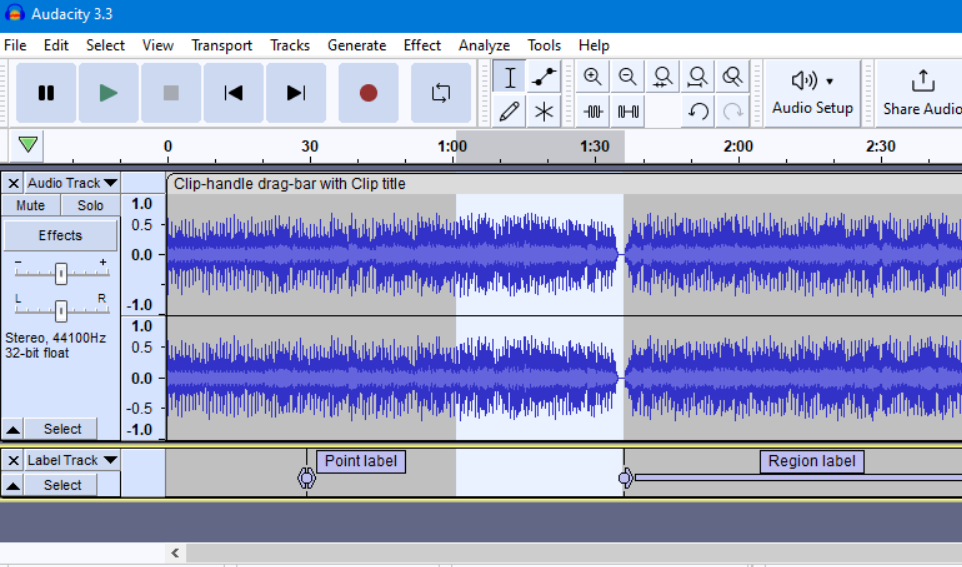This screenshot has height=567, width=962.
Task: Choose the Draw pencil tool
Action: click(509, 112)
